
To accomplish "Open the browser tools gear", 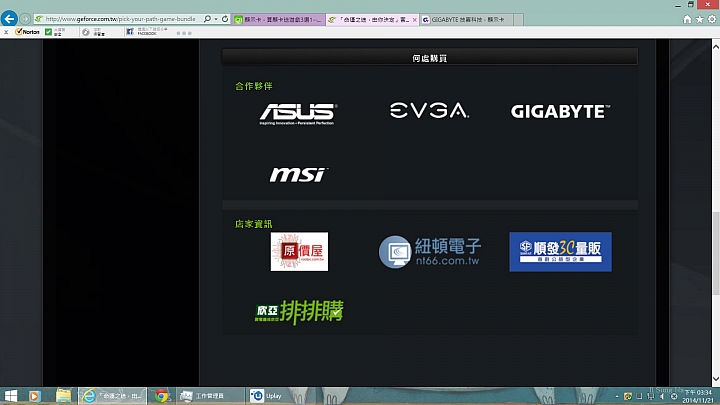I will [712, 19].
